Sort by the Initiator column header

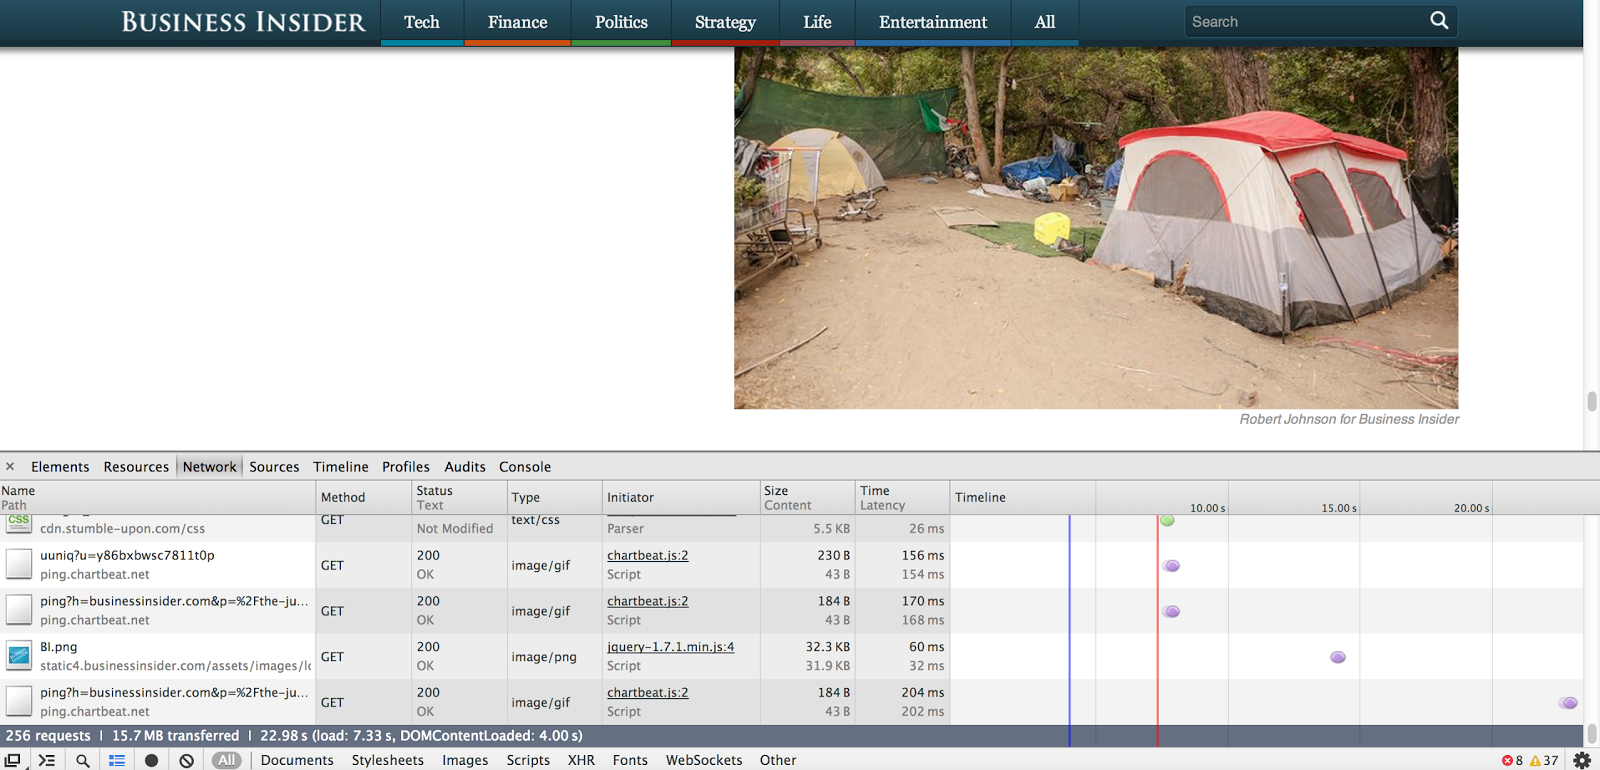pos(681,497)
